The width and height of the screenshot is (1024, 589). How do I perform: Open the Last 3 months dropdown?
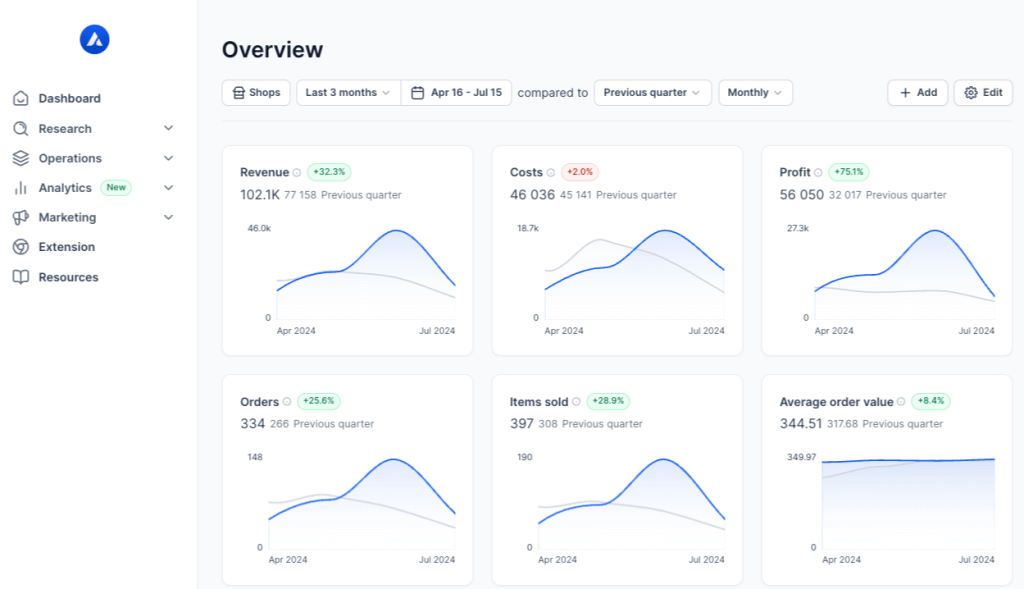348,93
